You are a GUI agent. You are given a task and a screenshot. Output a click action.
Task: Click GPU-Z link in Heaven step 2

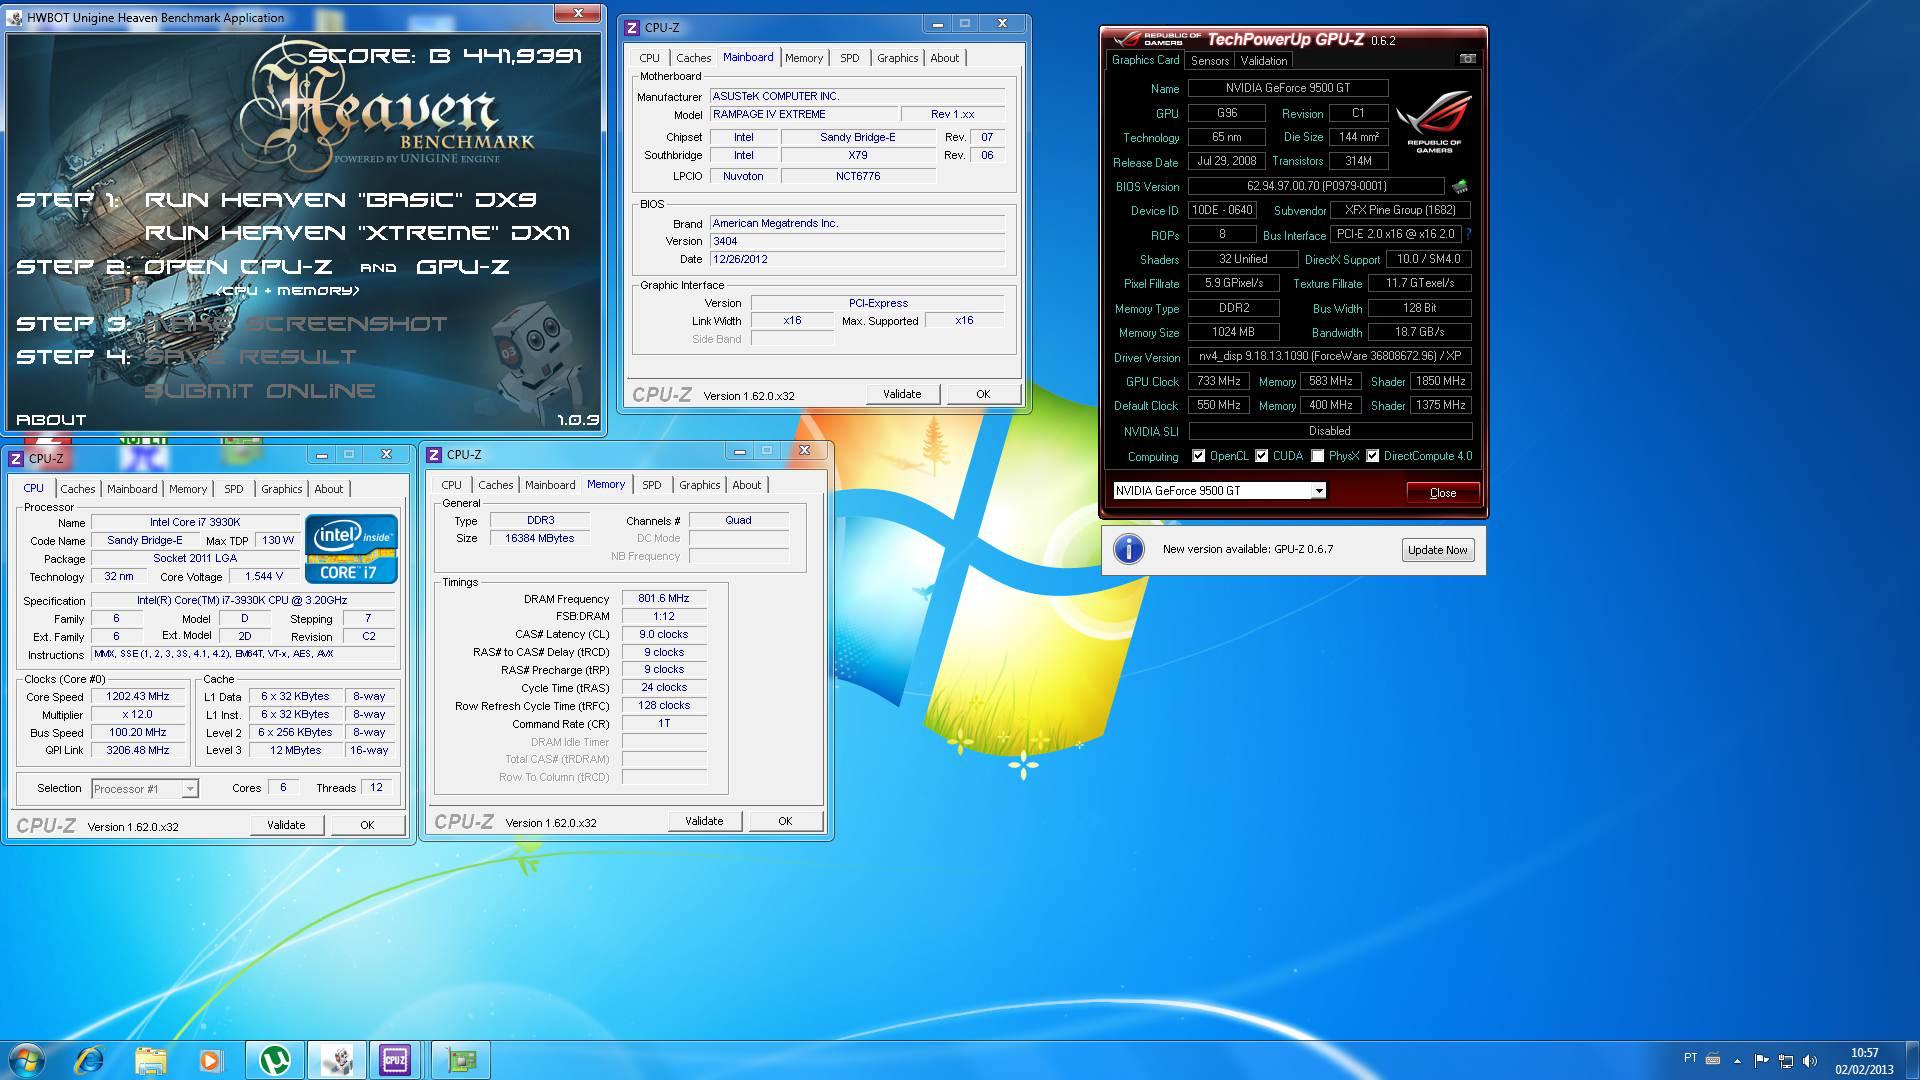463,267
